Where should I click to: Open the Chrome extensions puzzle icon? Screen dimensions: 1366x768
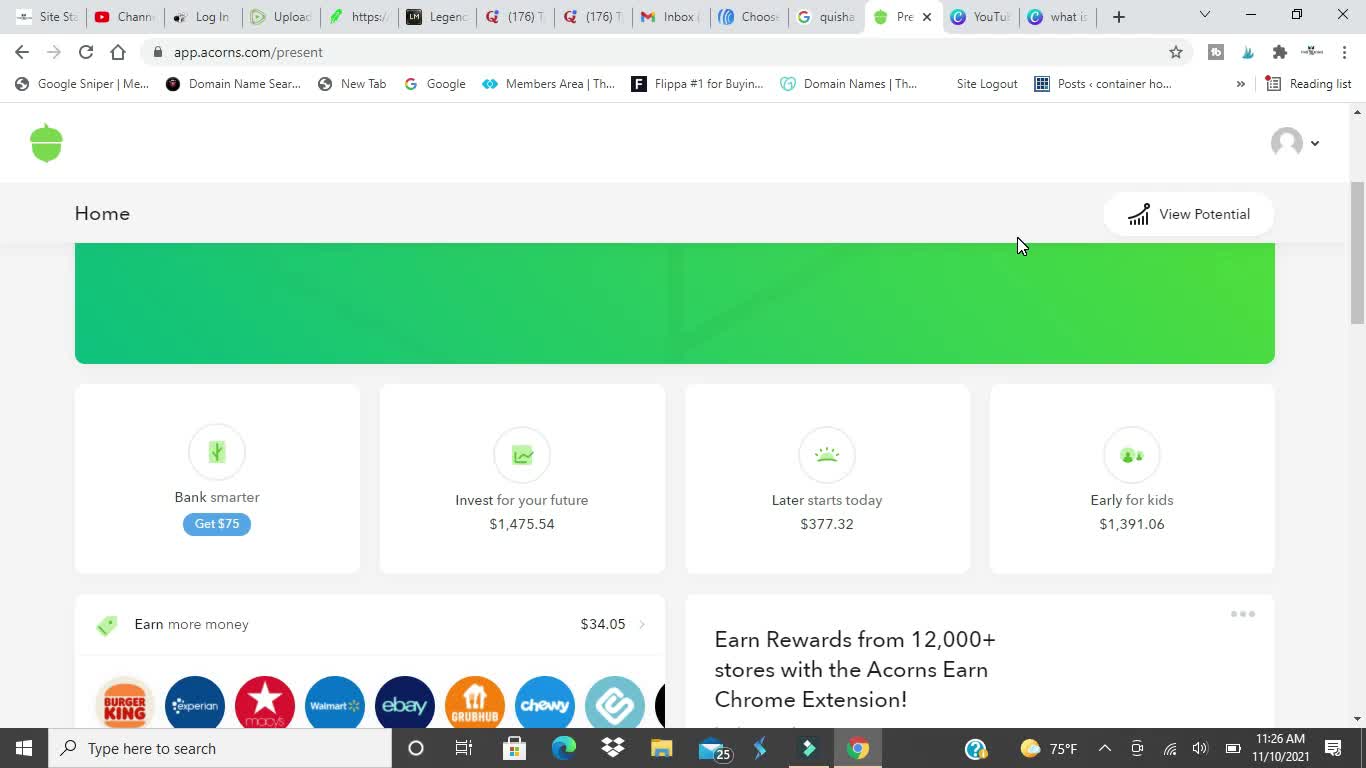click(x=1279, y=52)
